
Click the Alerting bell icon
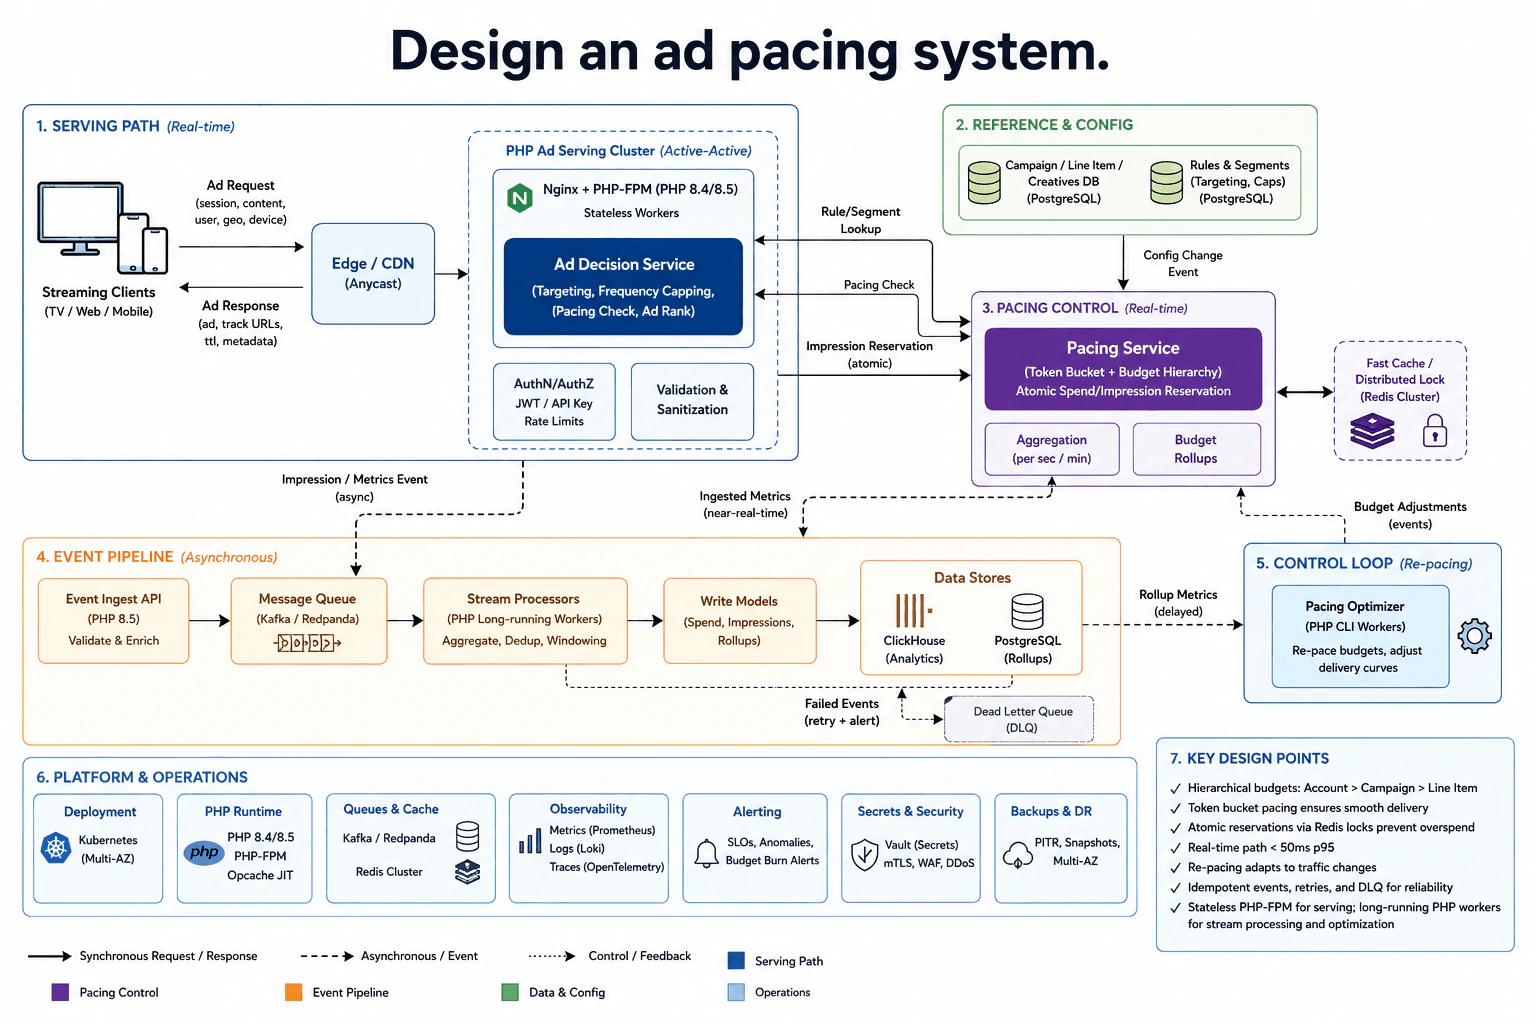706,853
